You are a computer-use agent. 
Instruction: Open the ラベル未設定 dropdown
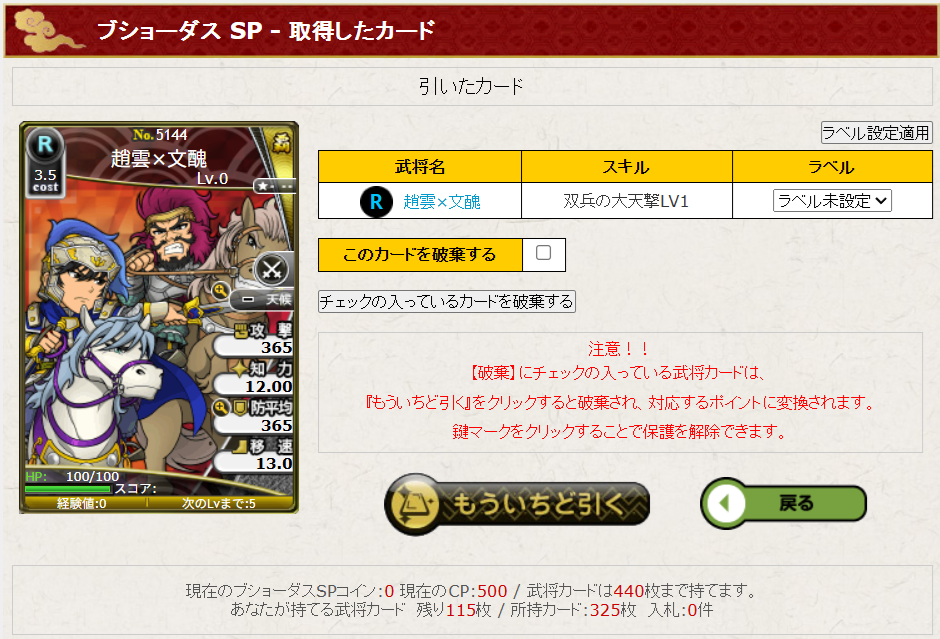point(832,200)
